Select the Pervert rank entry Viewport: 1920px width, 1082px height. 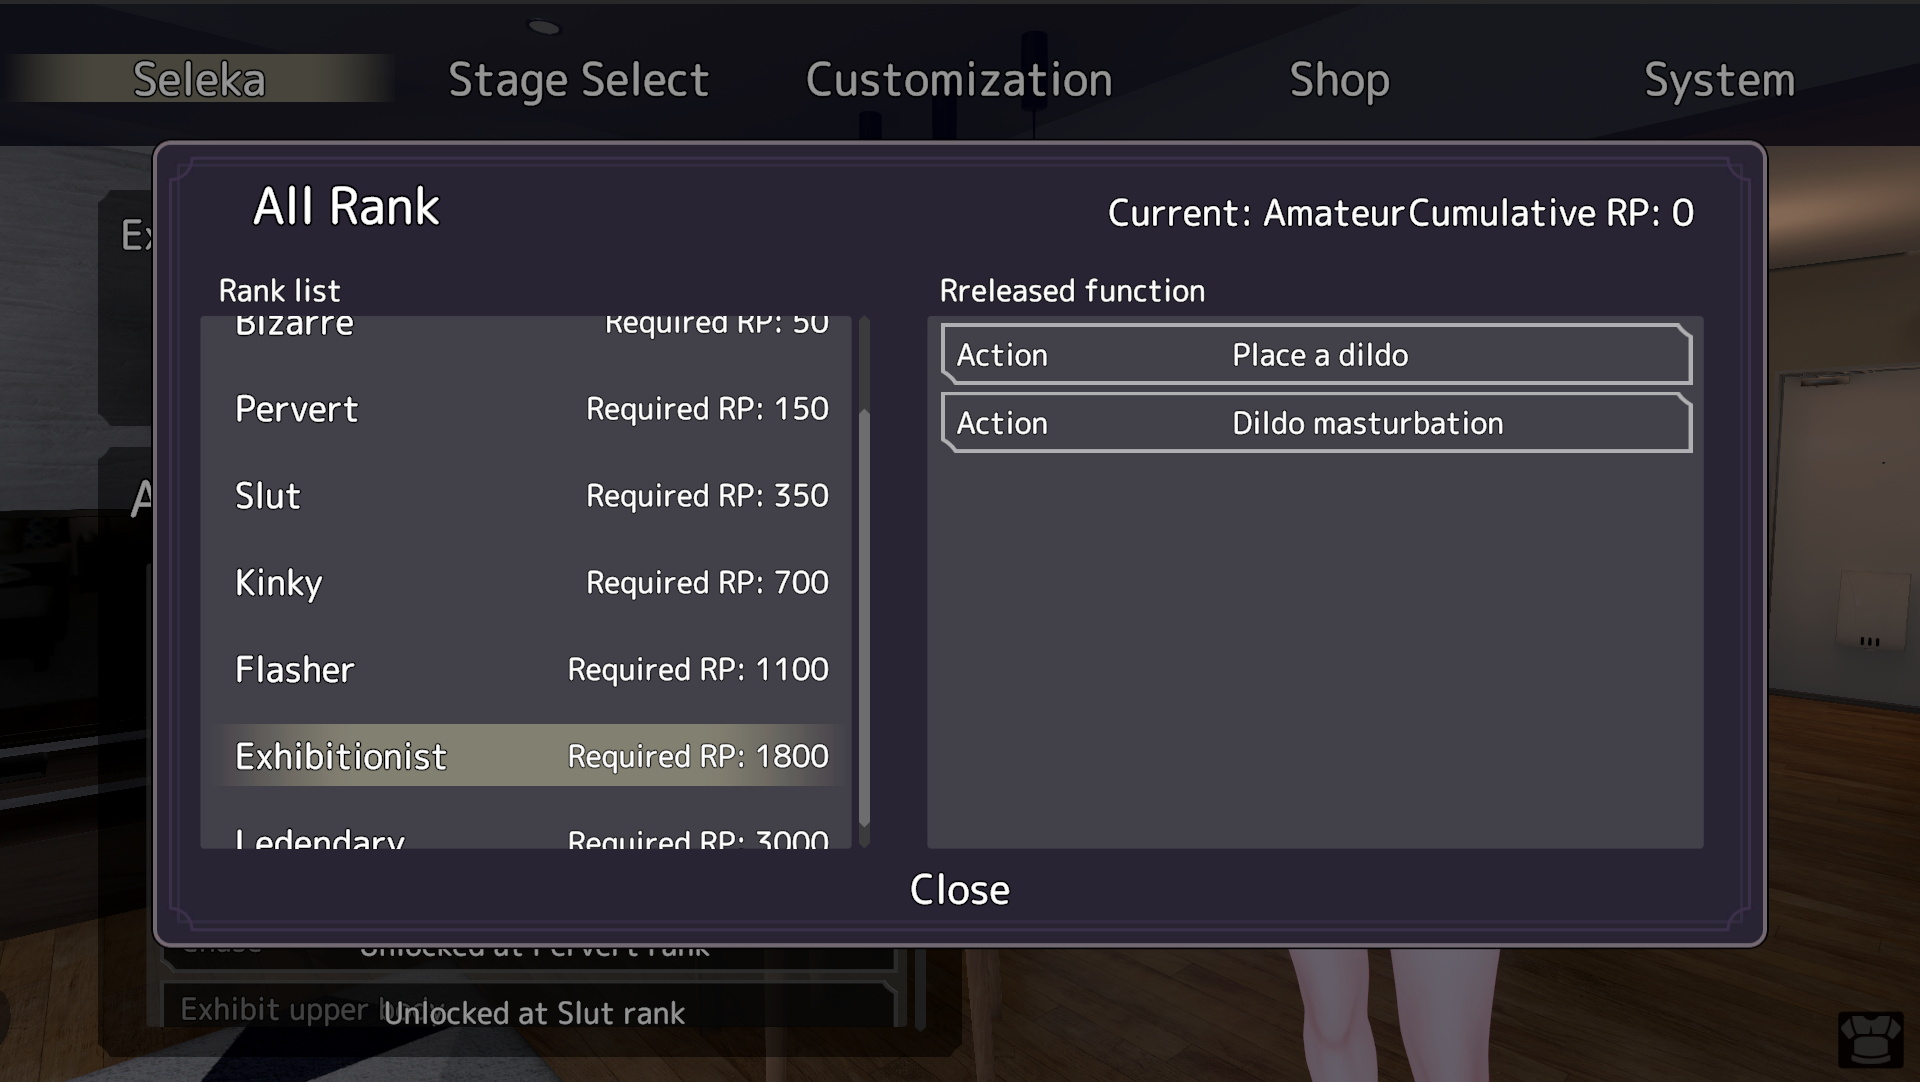pos(531,409)
